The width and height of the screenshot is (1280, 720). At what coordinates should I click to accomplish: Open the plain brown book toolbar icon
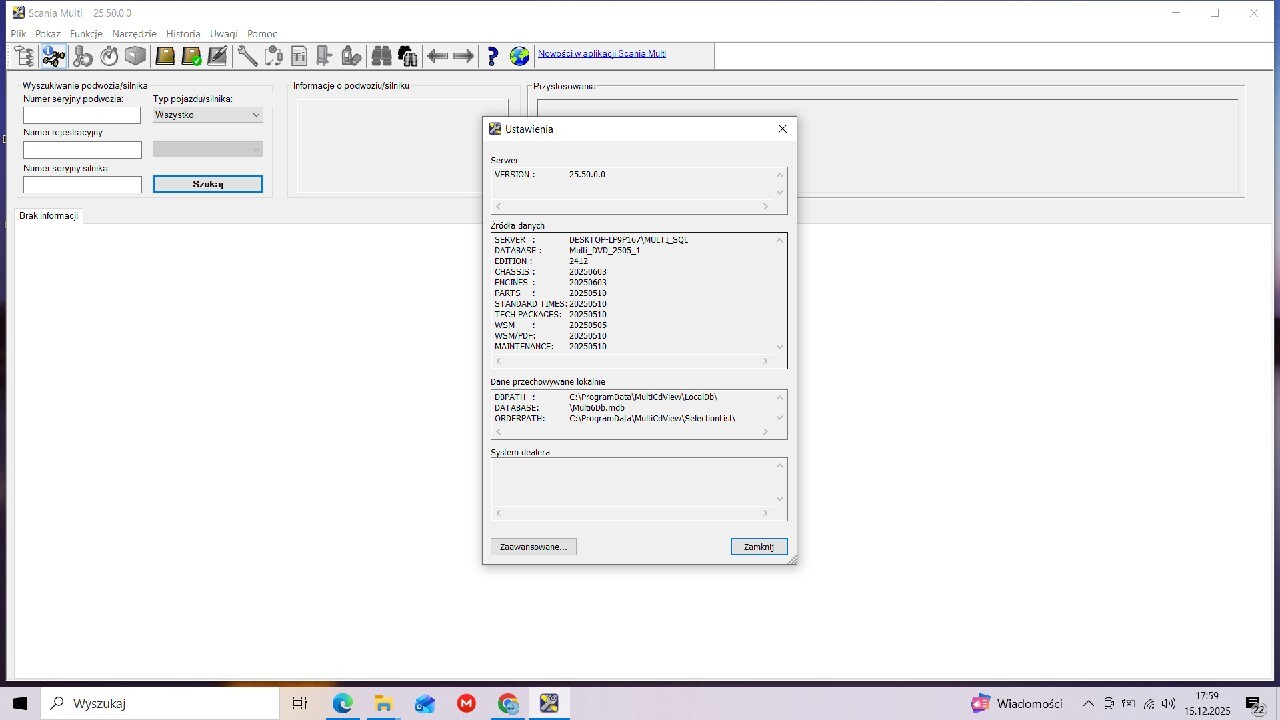(x=165, y=56)
